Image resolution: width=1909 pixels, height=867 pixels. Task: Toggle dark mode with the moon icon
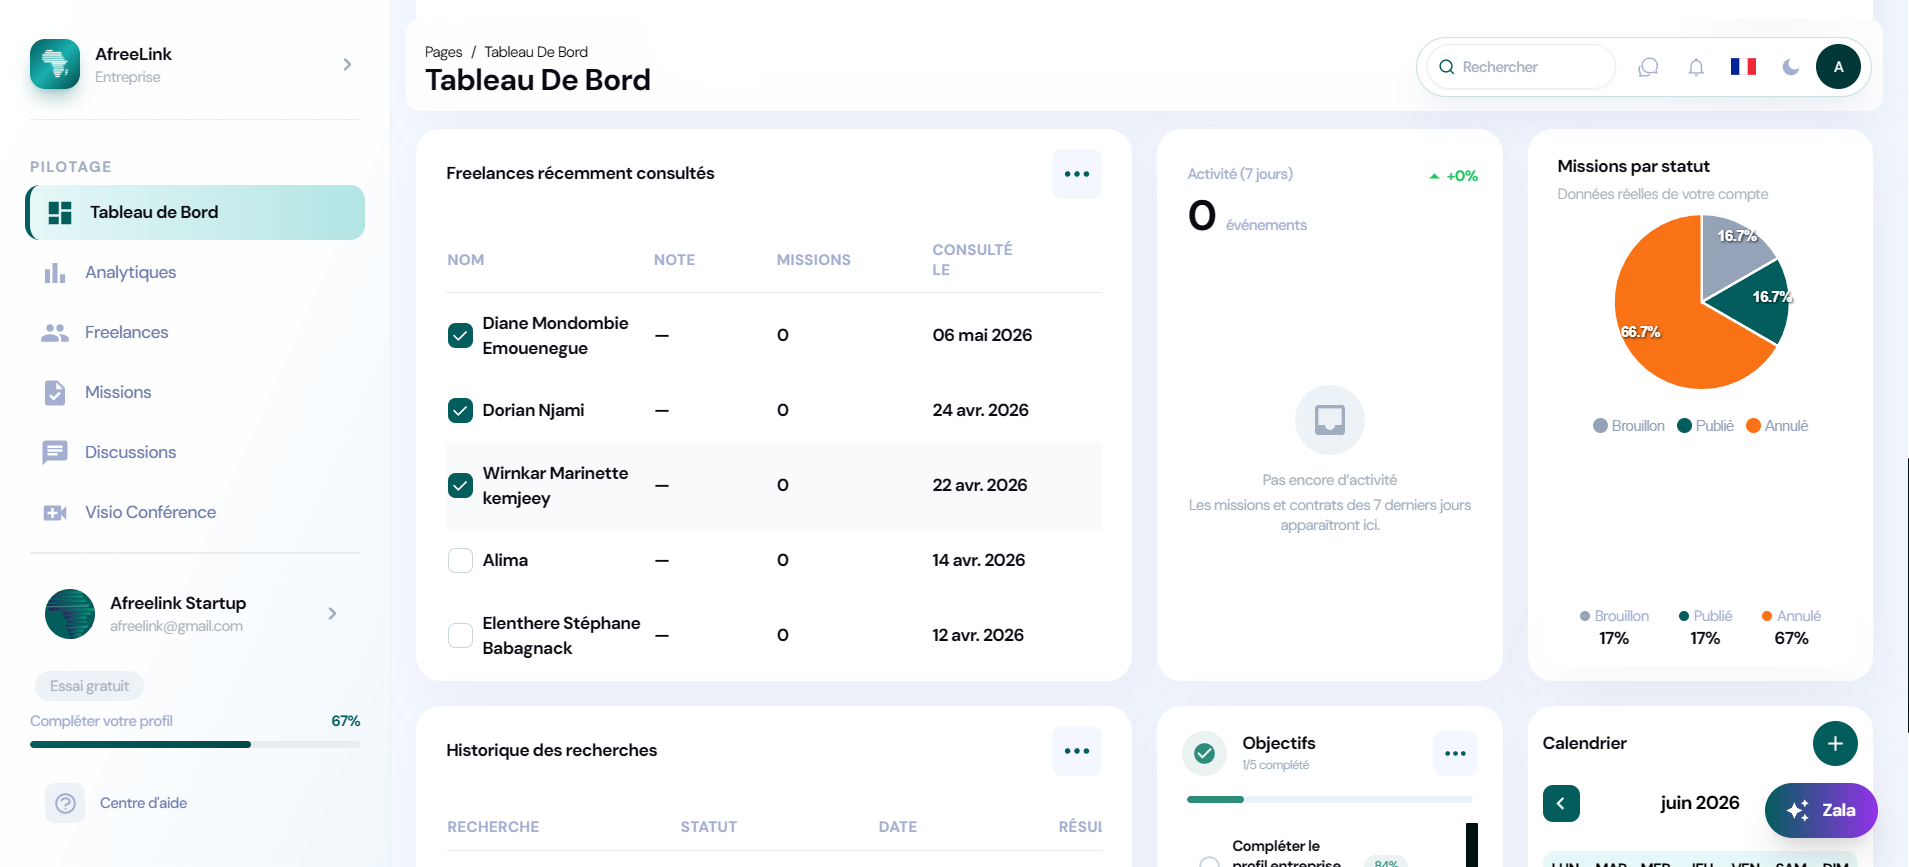pos(1790,67)
